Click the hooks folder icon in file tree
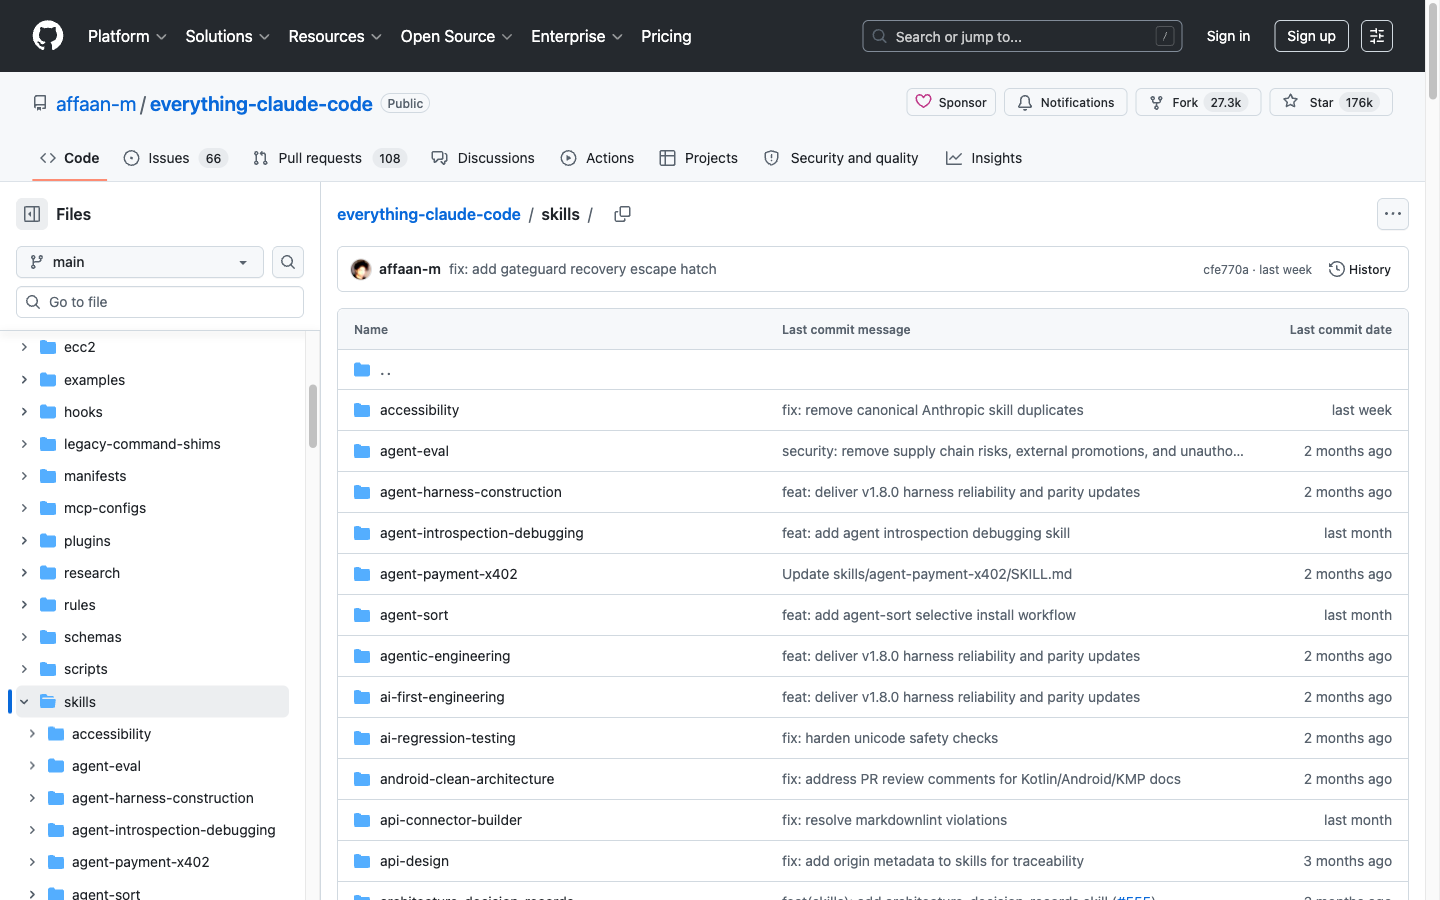Image resolution: width=1440 pixels, height=900 pixels. click(48, 412)
